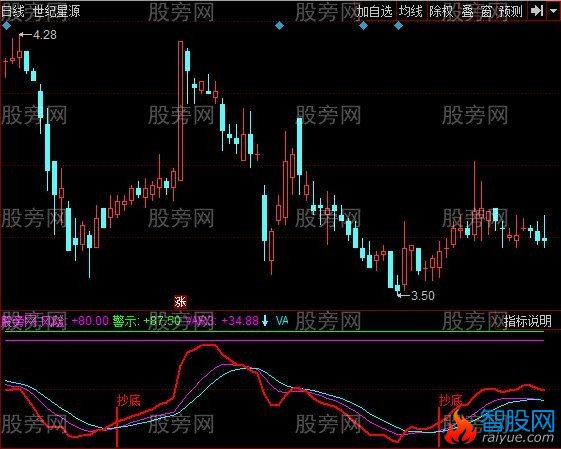Viewport: 561px width, 449px height.
Task: Click the diamond marker below 均线
Action: click(x=398, y=26)
